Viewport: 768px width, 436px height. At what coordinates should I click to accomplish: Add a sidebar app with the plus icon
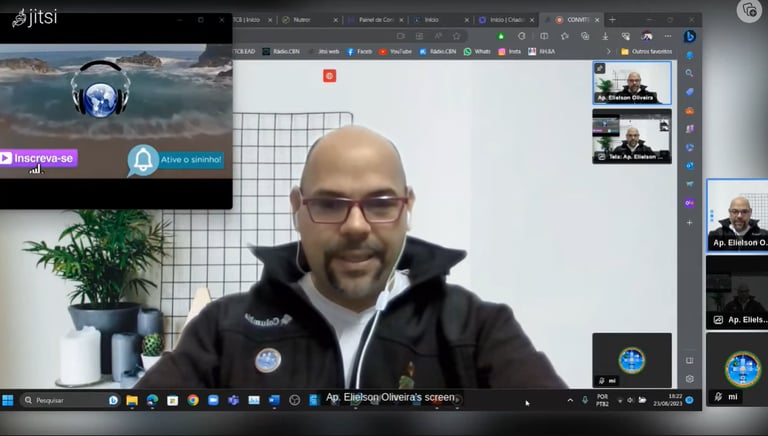(x=690, y=222)
